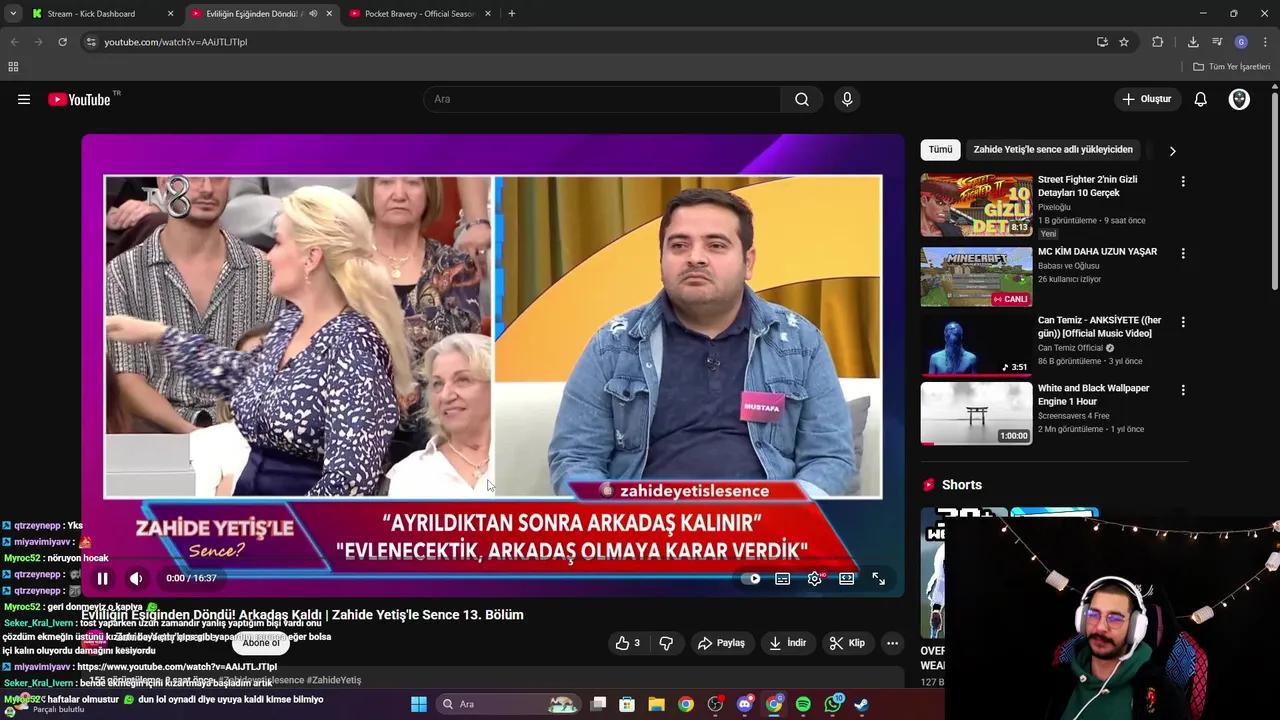Open White and Black Wallpaper Engine title
Image resolution: width=1280 pixels, height=720 pixels.
click(1094, 395)
